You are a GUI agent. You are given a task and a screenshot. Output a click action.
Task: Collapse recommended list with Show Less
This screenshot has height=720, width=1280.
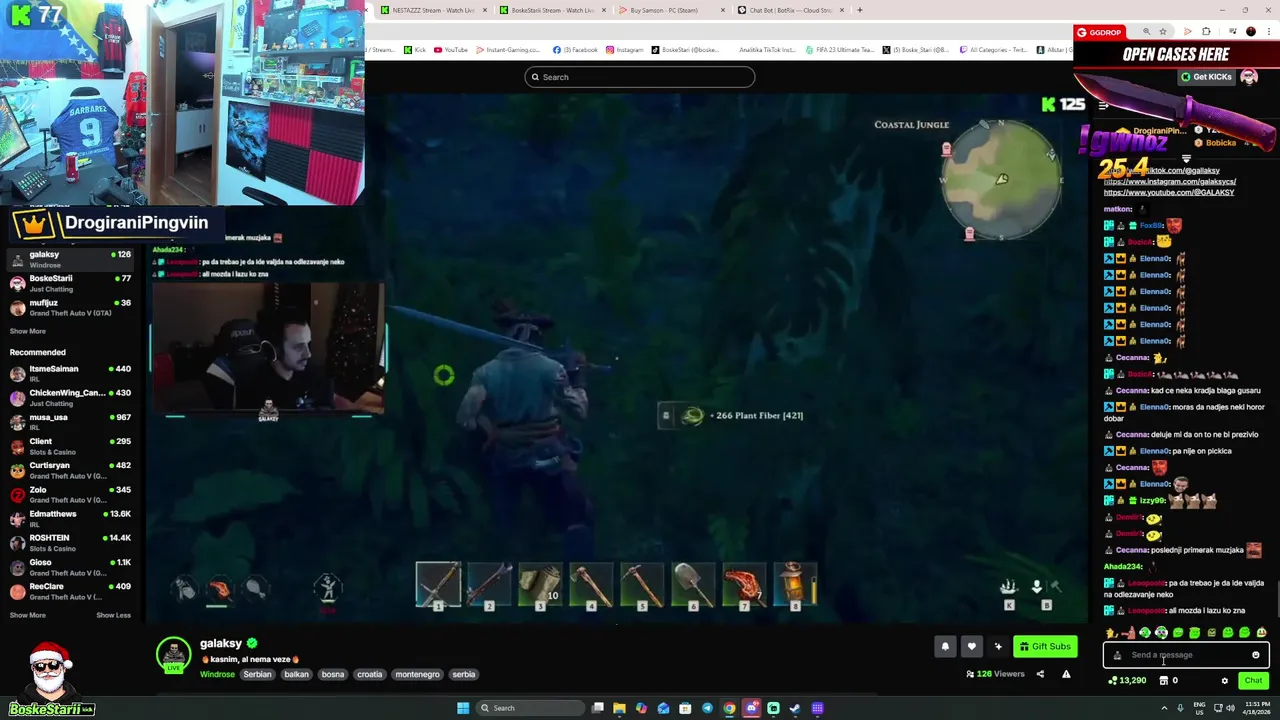(x=113, y=615)
